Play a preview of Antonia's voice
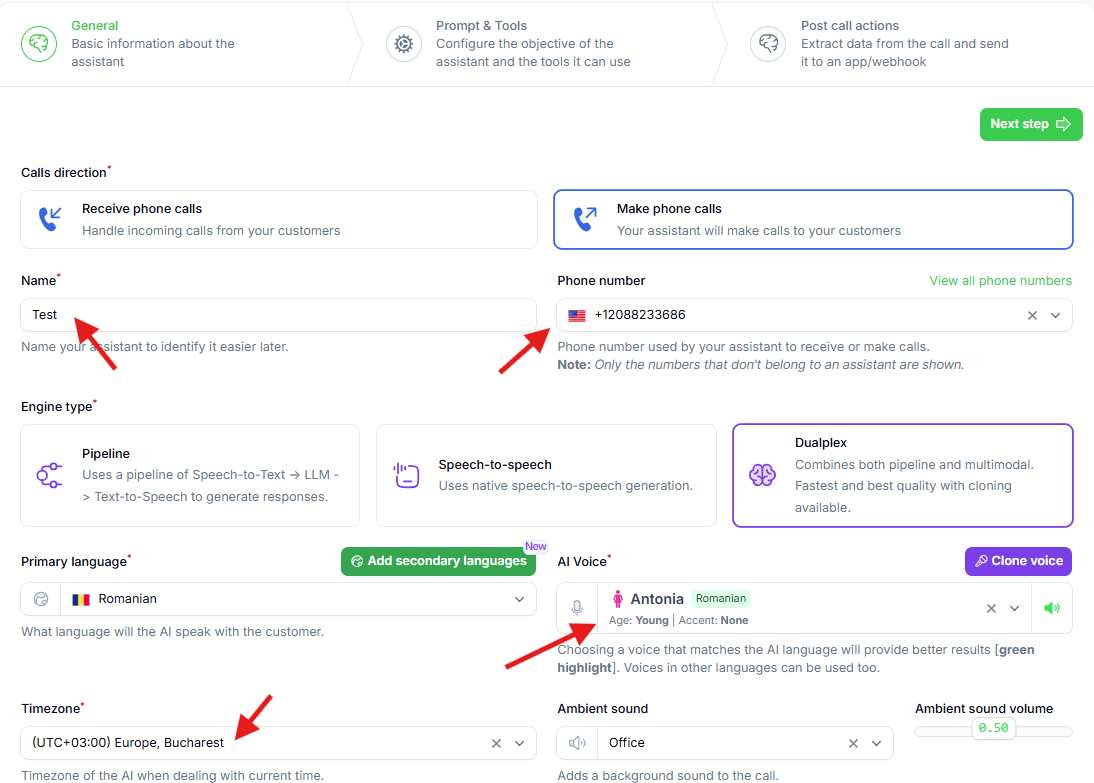Viewport: 1094px width, 783px height. (1051, 607)
